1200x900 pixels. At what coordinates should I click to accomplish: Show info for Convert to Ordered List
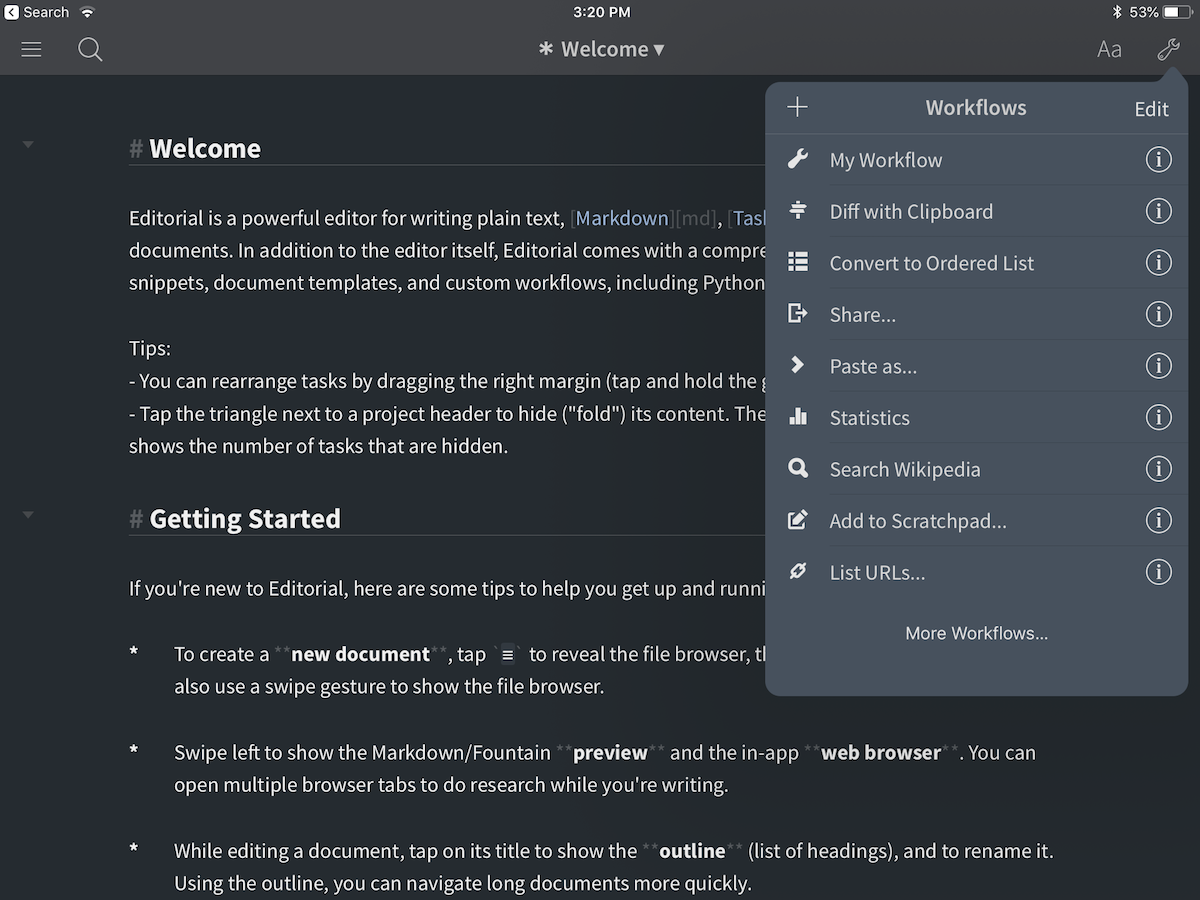coord(1158,263)
